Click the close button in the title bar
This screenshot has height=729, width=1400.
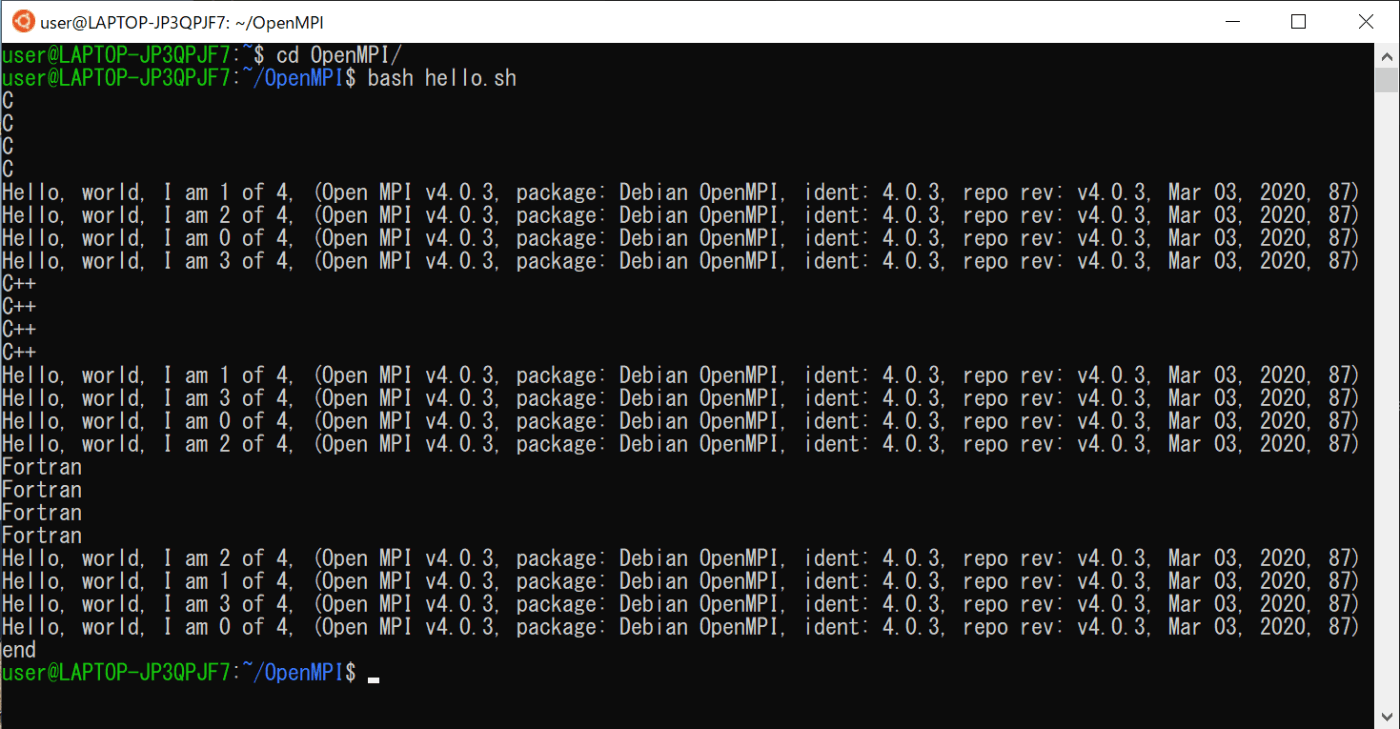tap(1366, 21)
